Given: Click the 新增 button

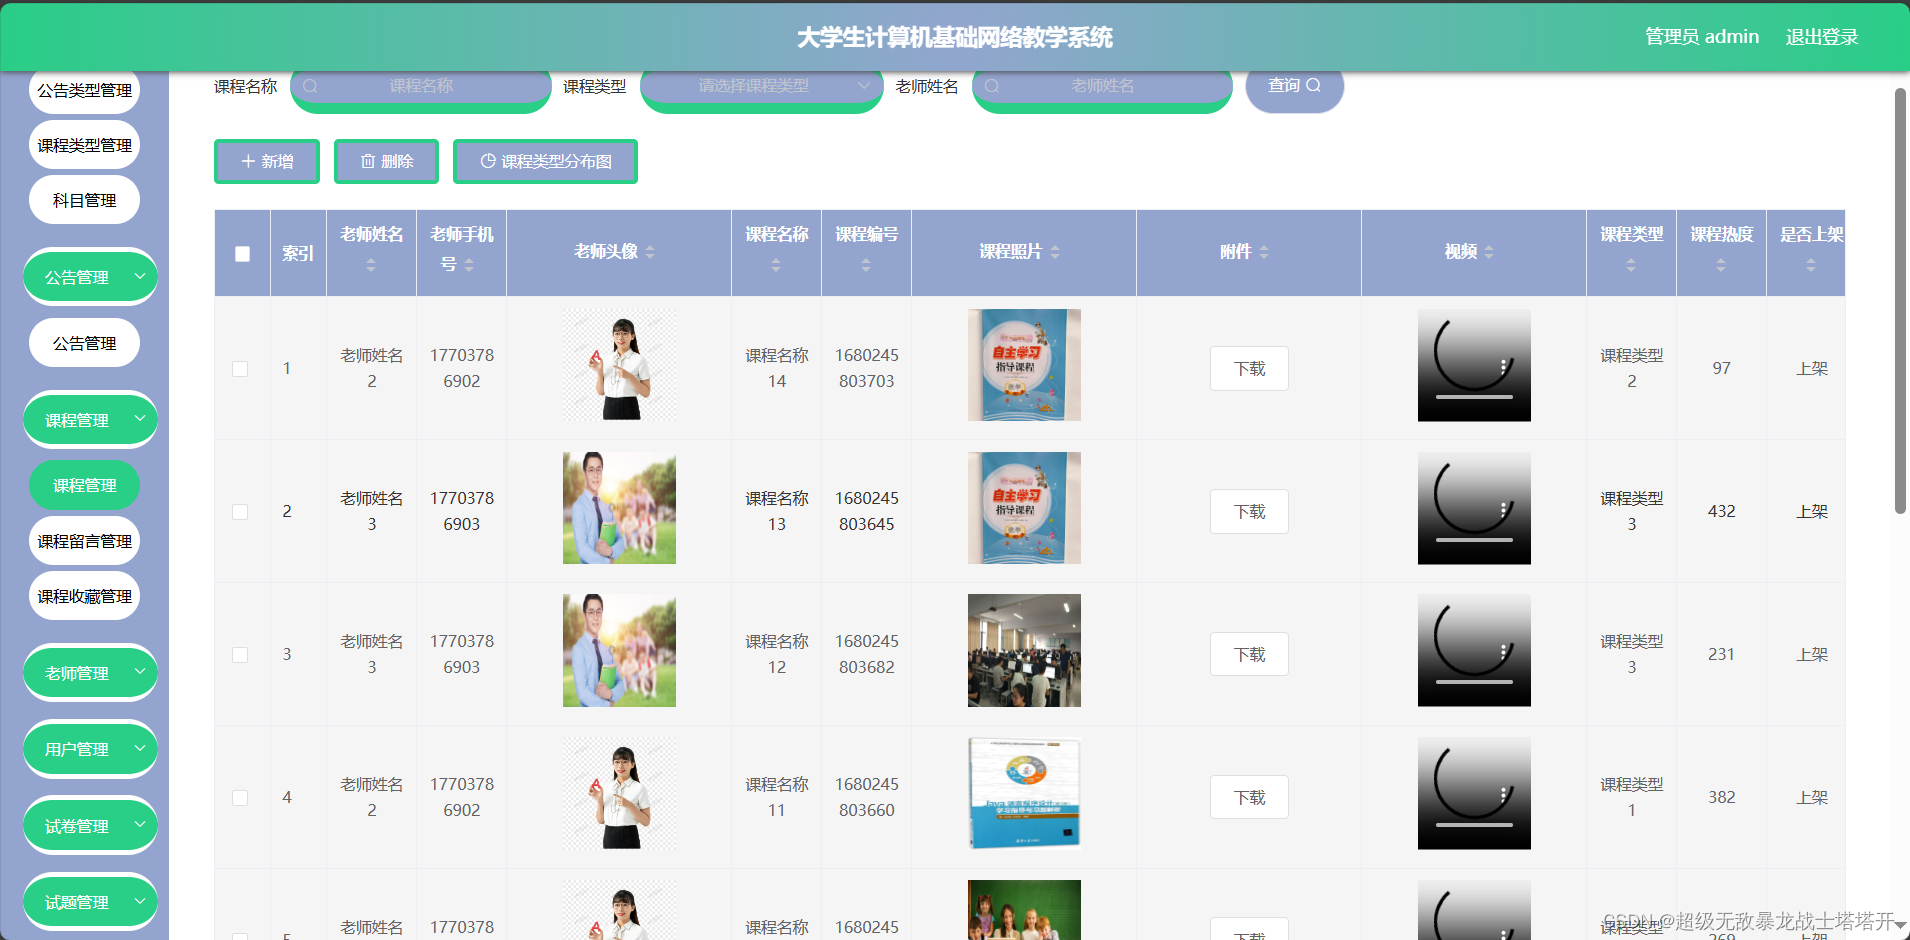Looking at the screenshot, I should (x=267, y=161).
